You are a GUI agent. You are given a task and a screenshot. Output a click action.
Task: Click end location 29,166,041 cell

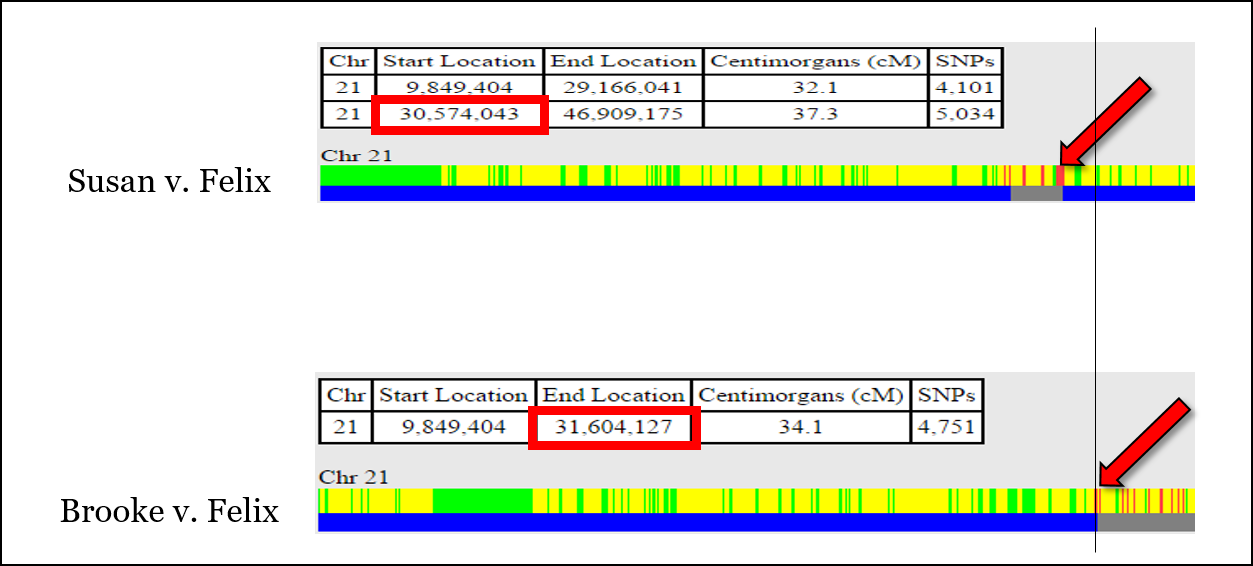tap(623, 87)
